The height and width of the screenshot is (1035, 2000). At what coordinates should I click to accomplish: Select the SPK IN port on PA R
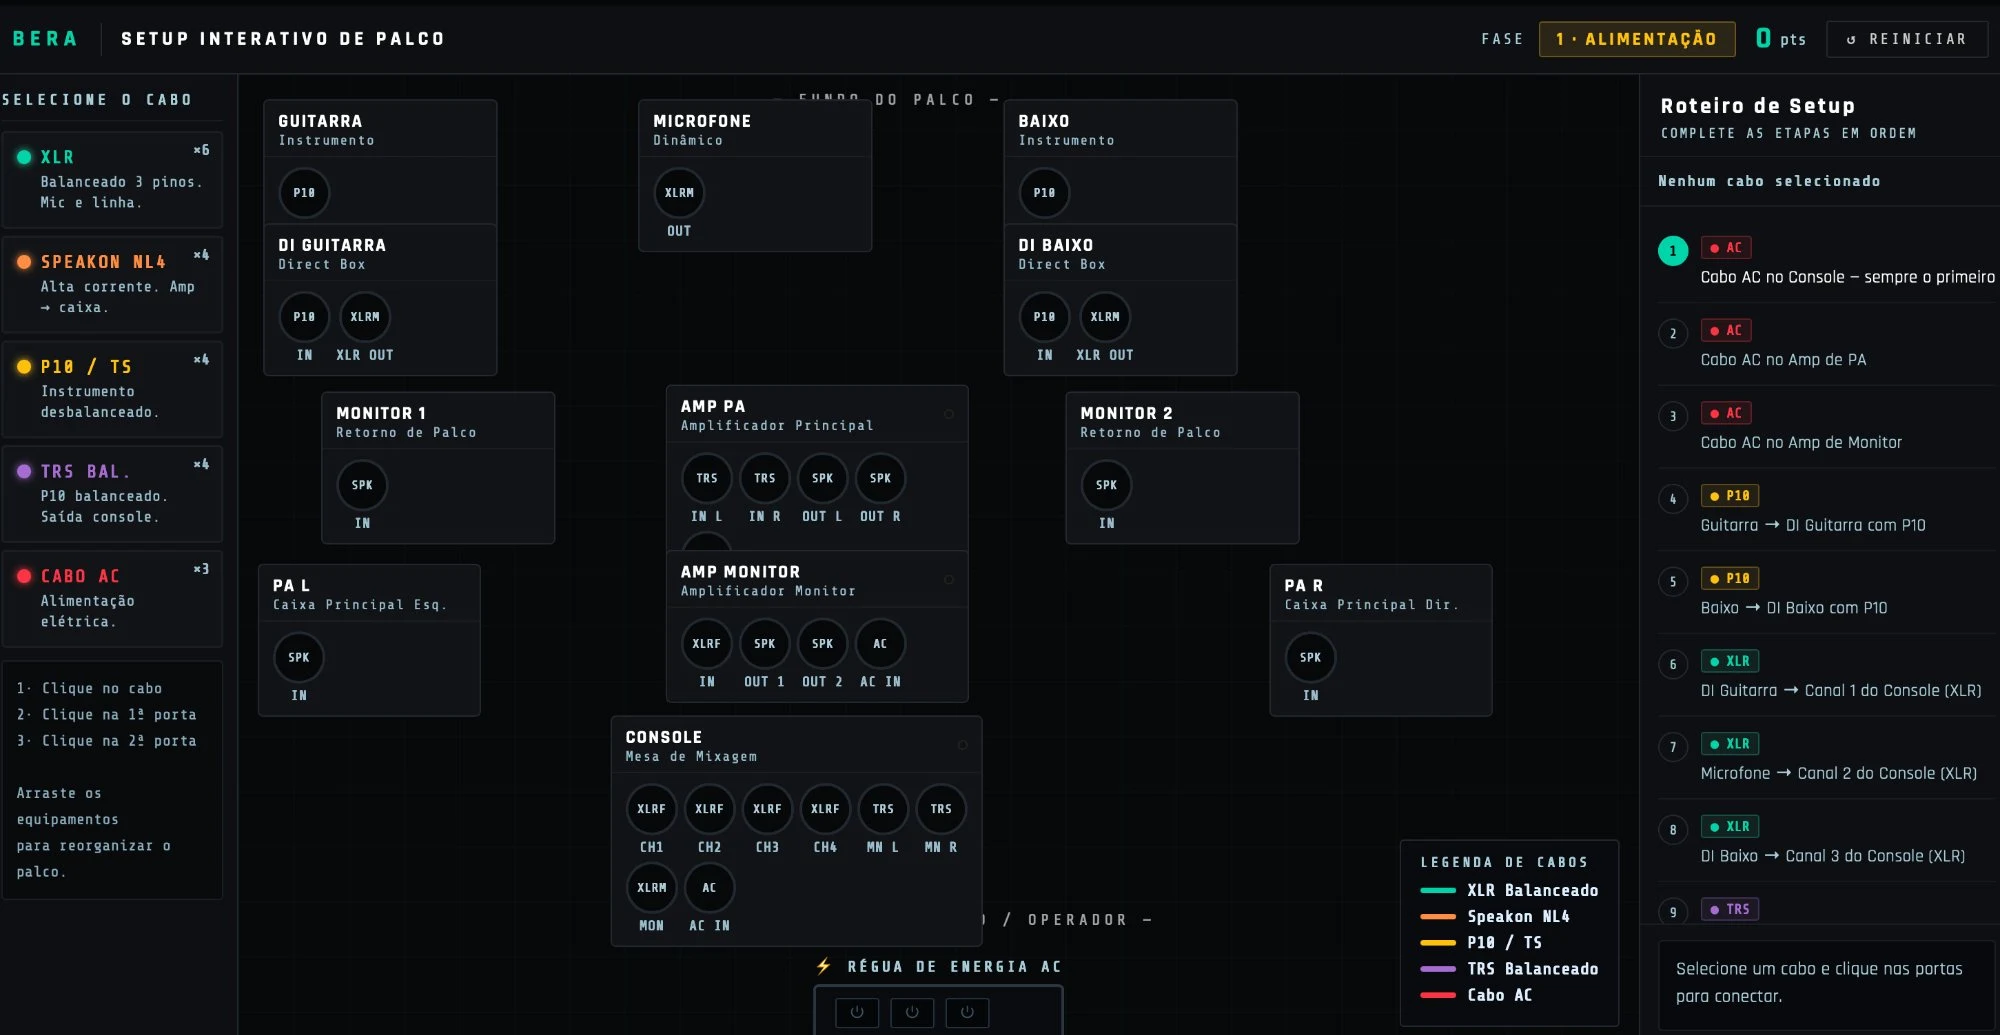1310,658
